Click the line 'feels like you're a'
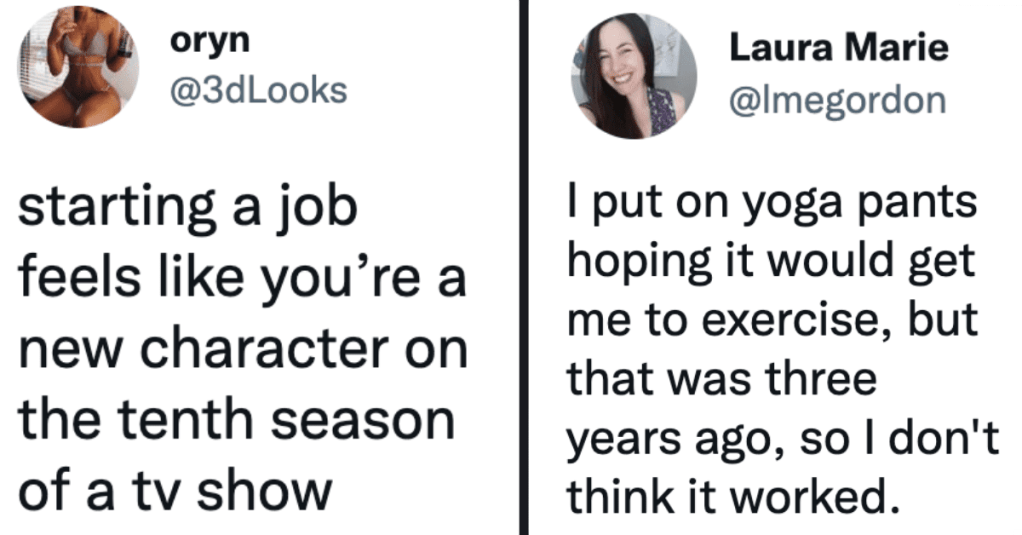This screenshot has width=1022, height=535. coord(242,279)
